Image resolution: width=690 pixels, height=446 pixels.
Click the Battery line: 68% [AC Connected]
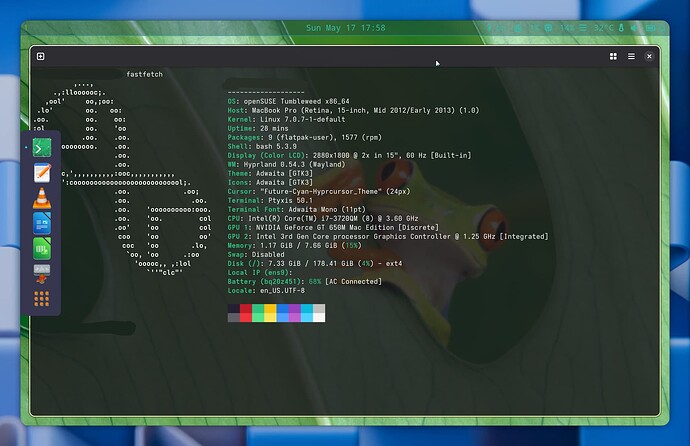pos(305,281)
